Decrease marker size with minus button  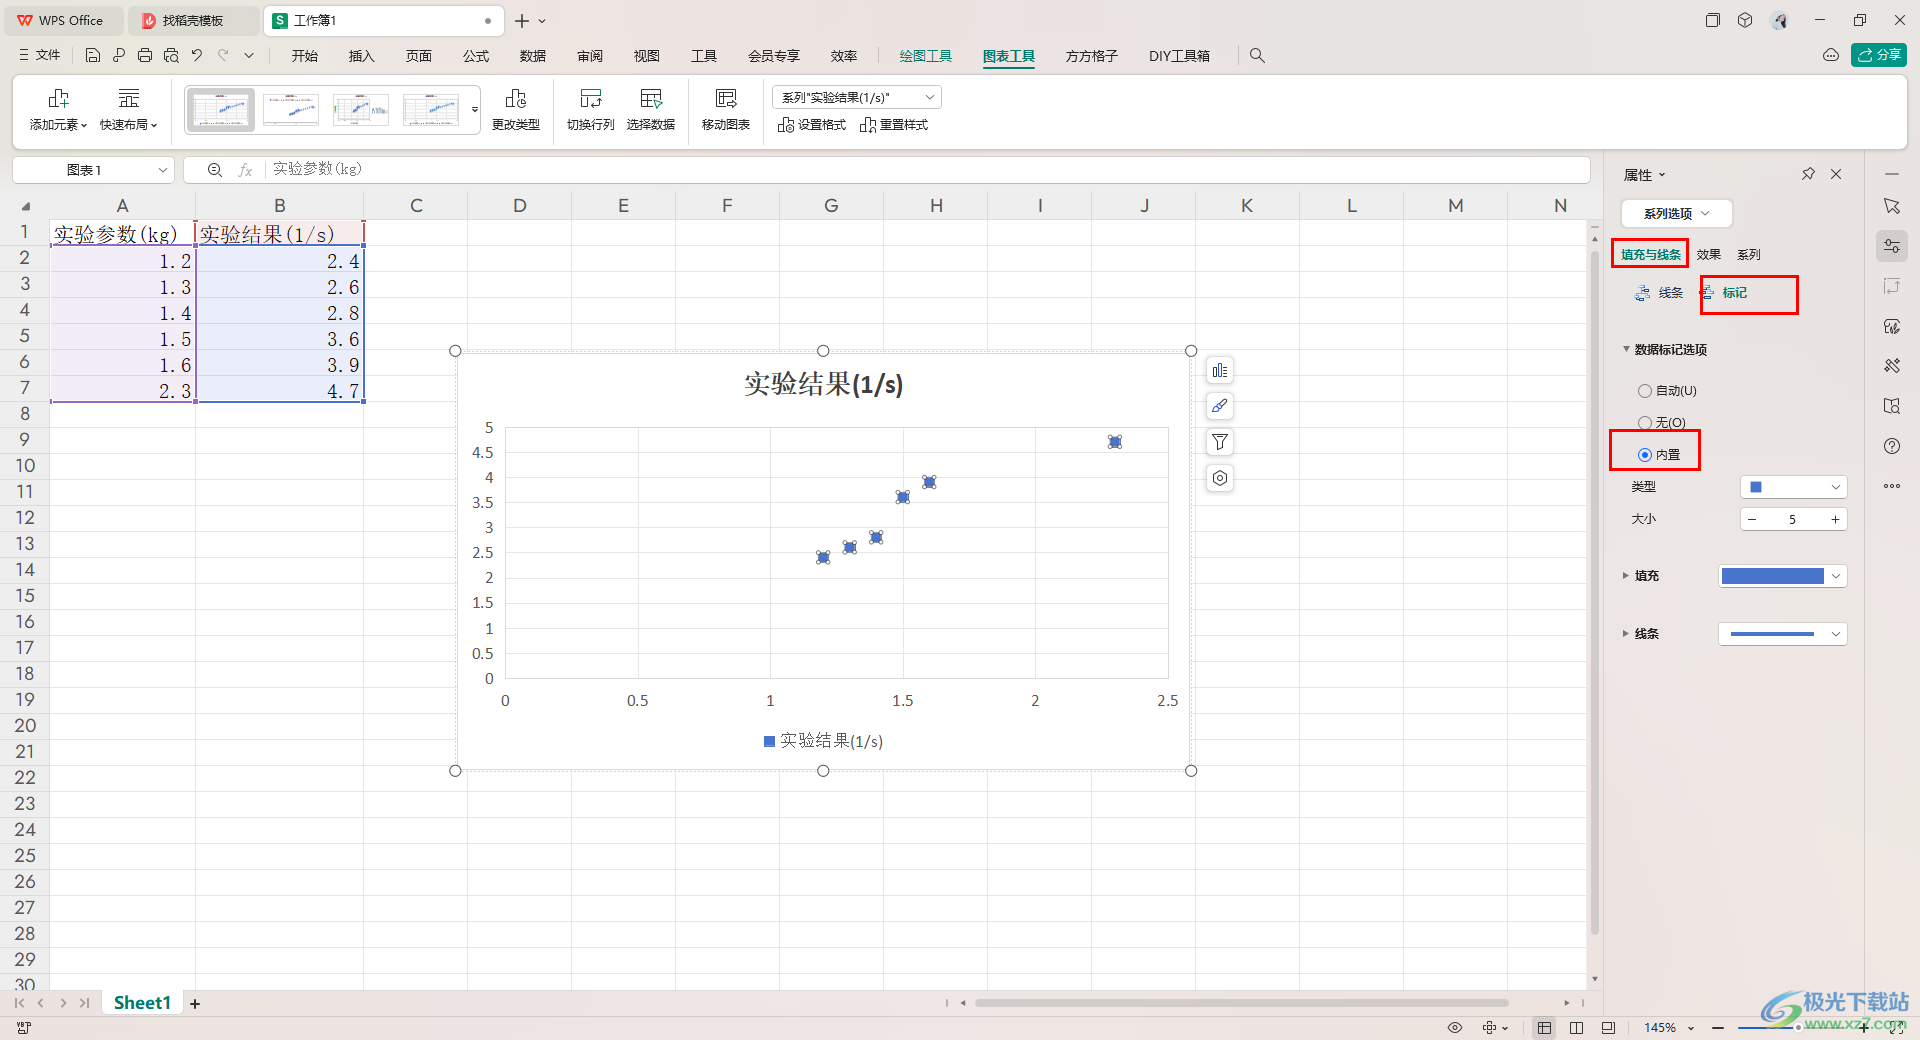(x=1752, y=519)
